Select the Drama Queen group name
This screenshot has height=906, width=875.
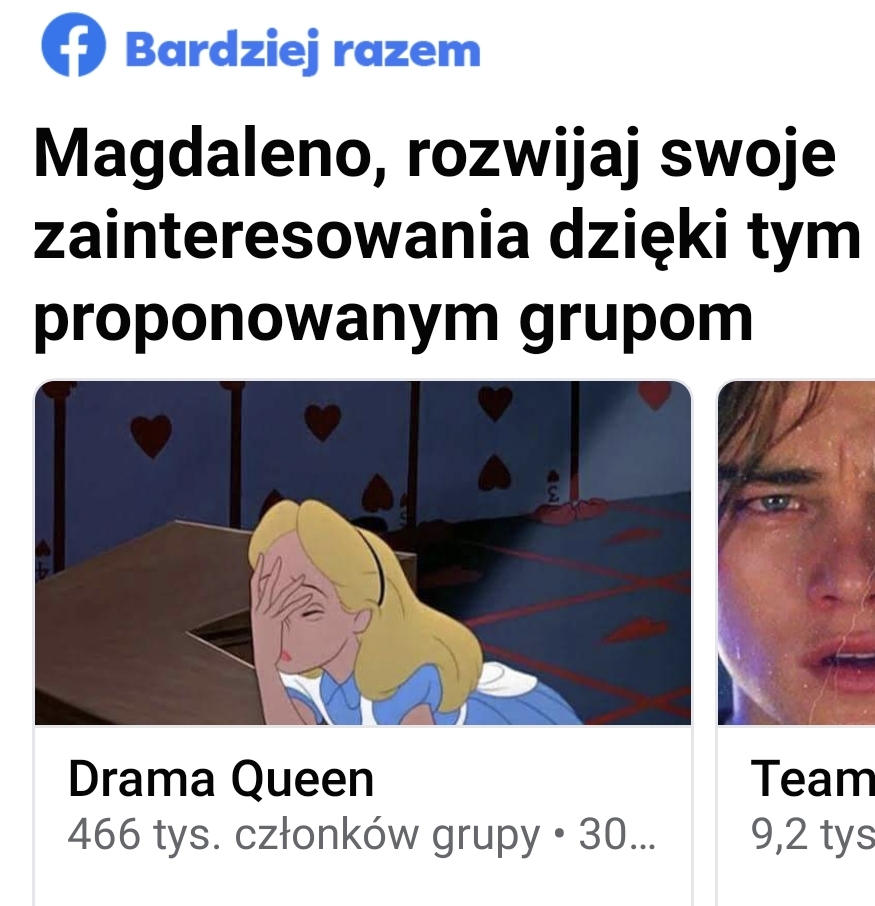pyautogui.click(x=221, y=779)
